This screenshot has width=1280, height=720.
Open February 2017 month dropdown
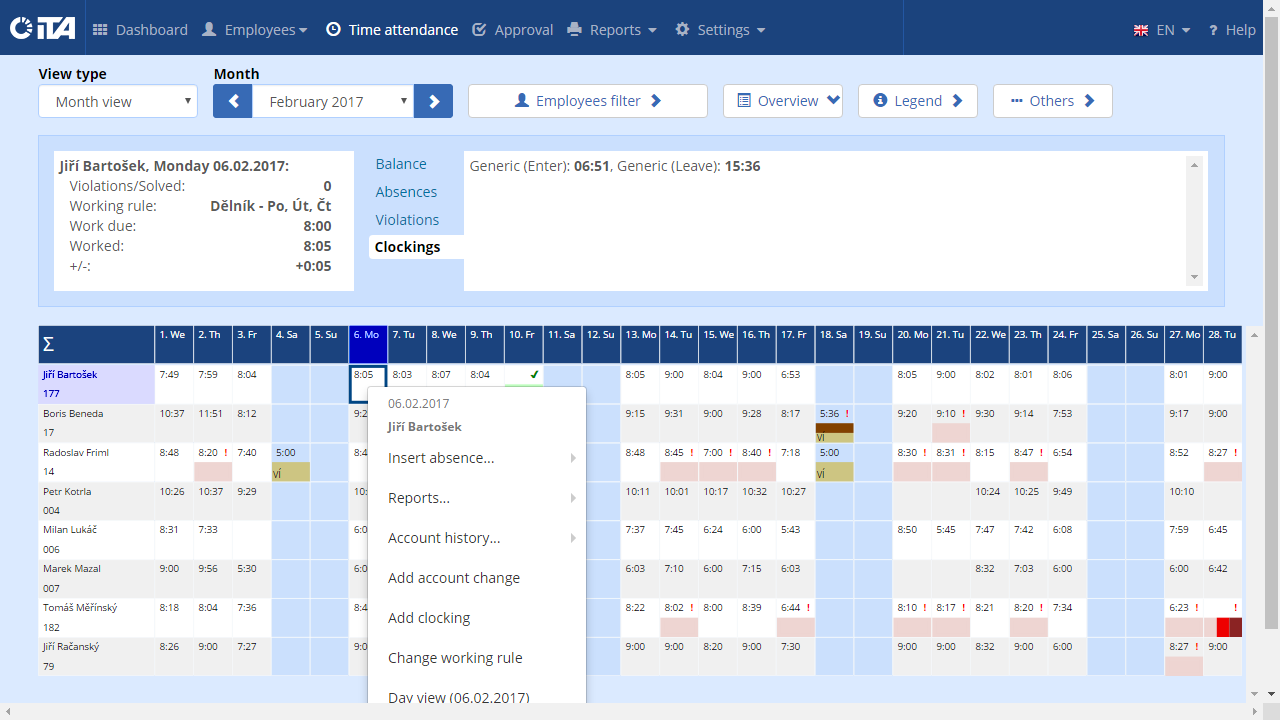(x=333, y=101)
